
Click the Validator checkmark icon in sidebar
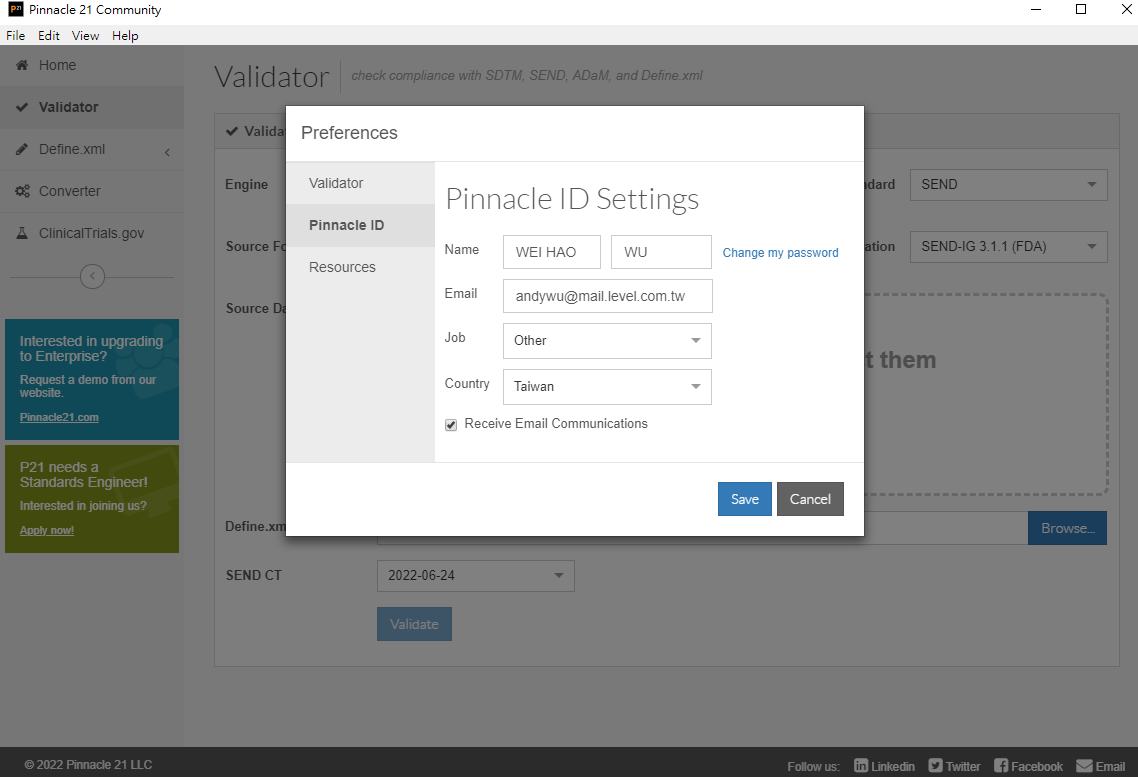pyautogui.click(x=22, y=107)
